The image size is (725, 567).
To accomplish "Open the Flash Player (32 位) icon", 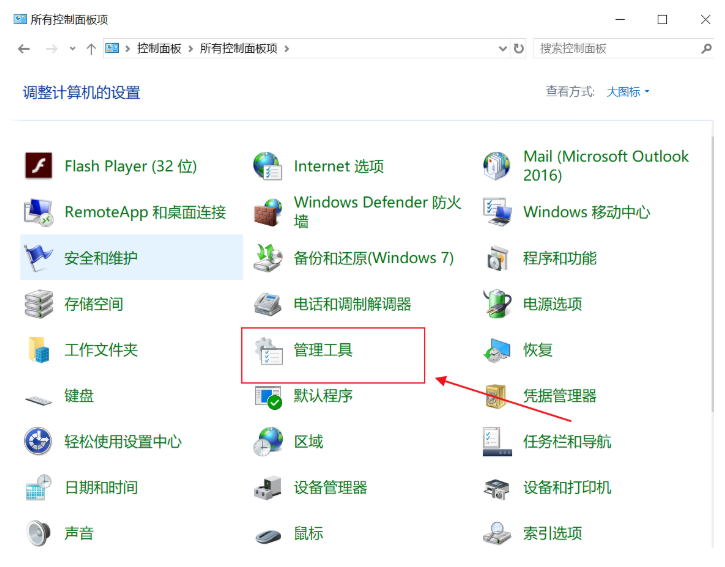I will point(38,166).
